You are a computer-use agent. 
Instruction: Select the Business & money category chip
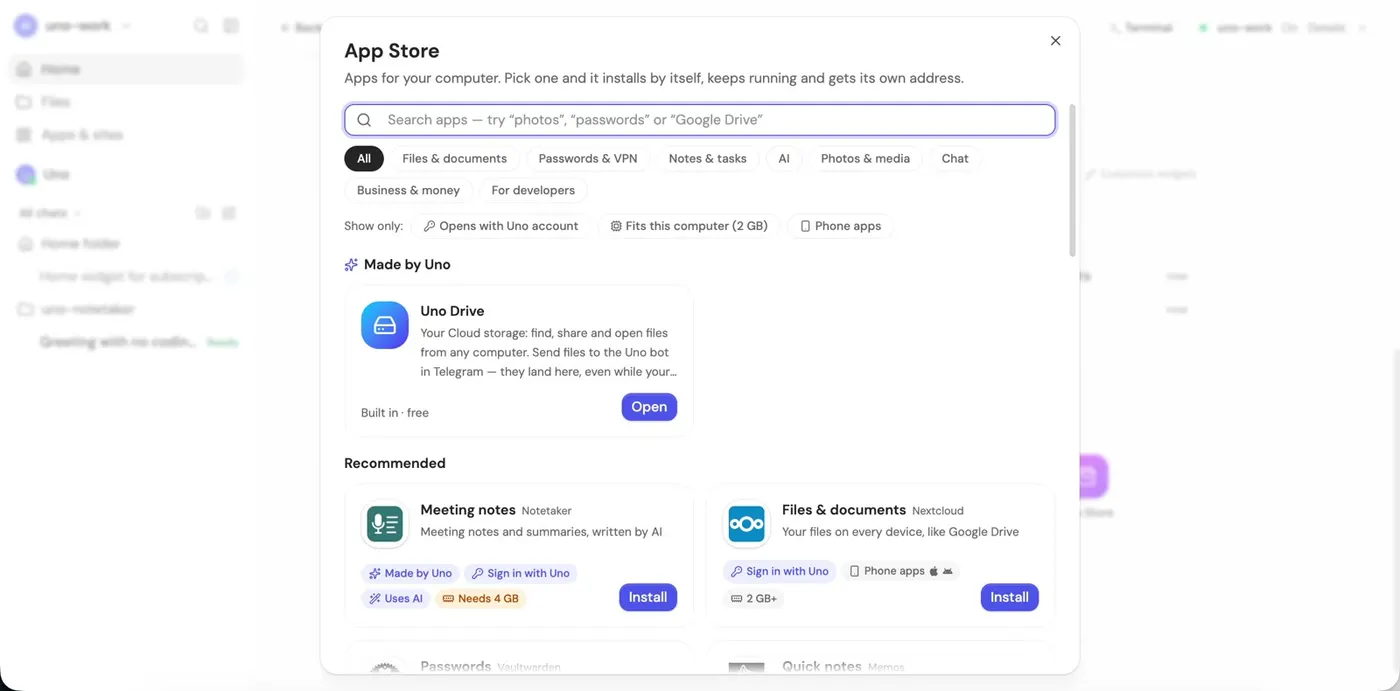[409, 190]
